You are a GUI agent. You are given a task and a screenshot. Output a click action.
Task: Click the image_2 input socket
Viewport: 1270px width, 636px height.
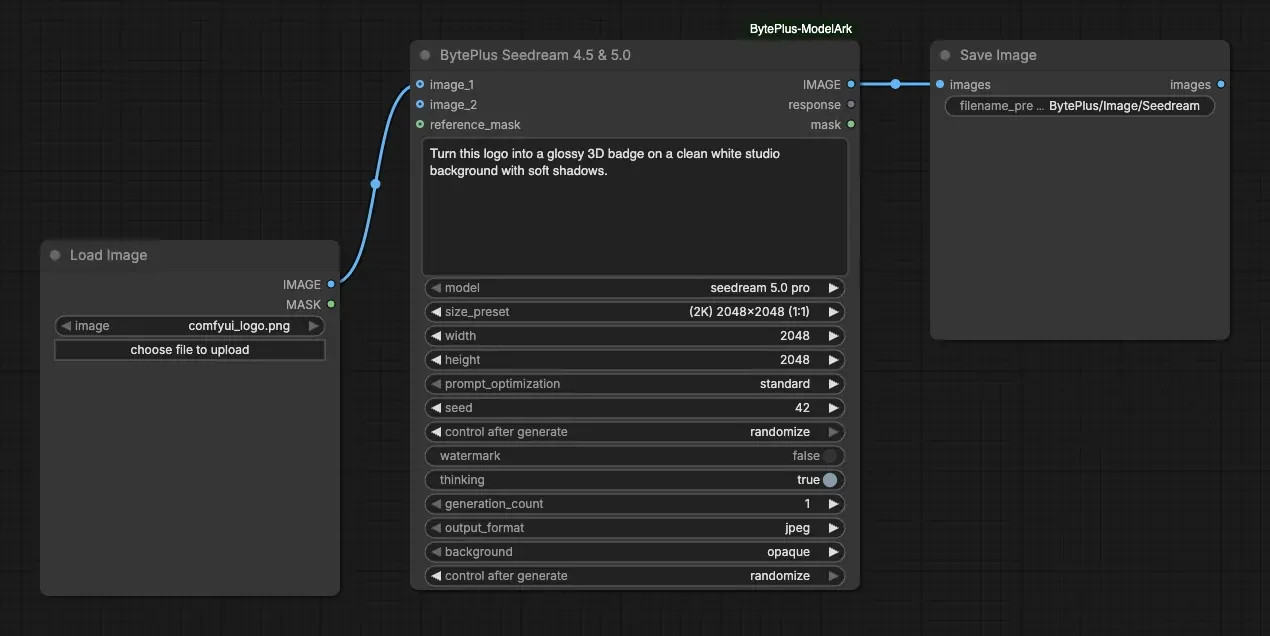point(420,104)
